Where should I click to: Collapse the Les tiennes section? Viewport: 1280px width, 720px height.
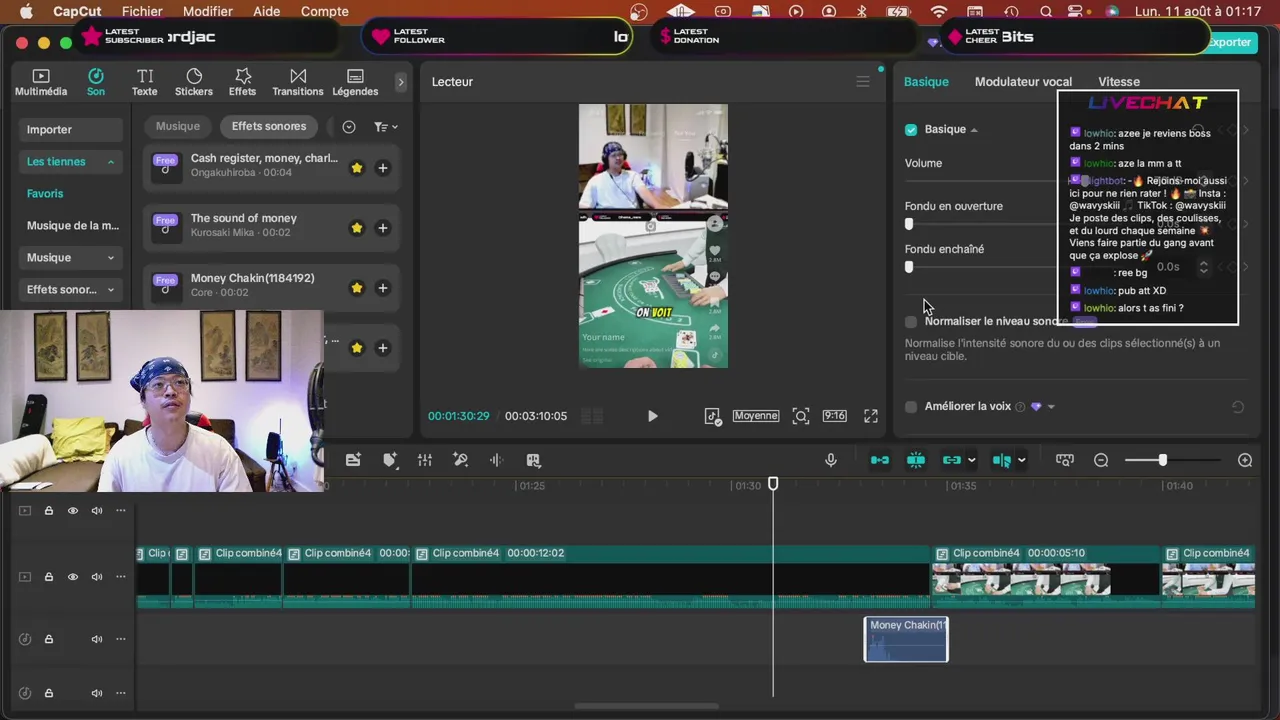pyautogui.click(x=111, y=162)
